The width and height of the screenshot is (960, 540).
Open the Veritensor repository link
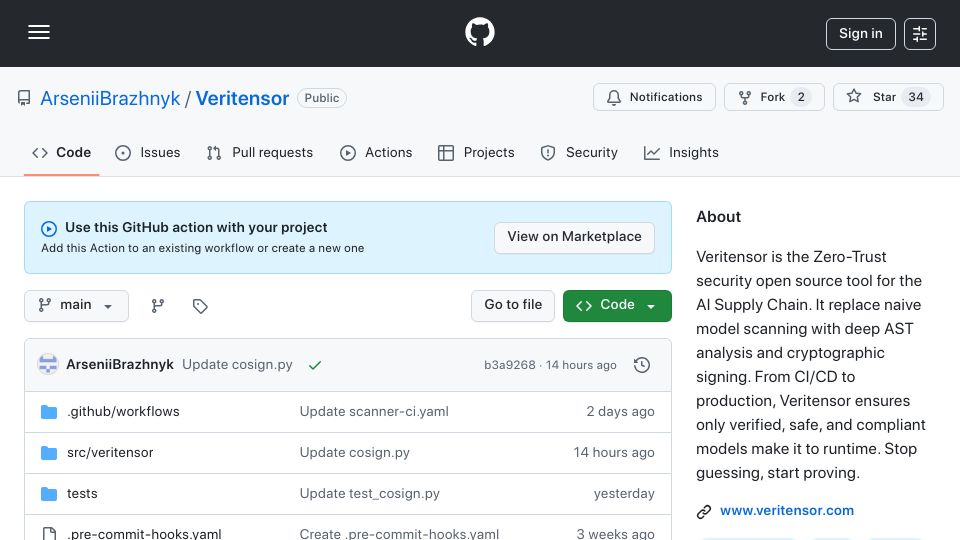coord(242,98)
